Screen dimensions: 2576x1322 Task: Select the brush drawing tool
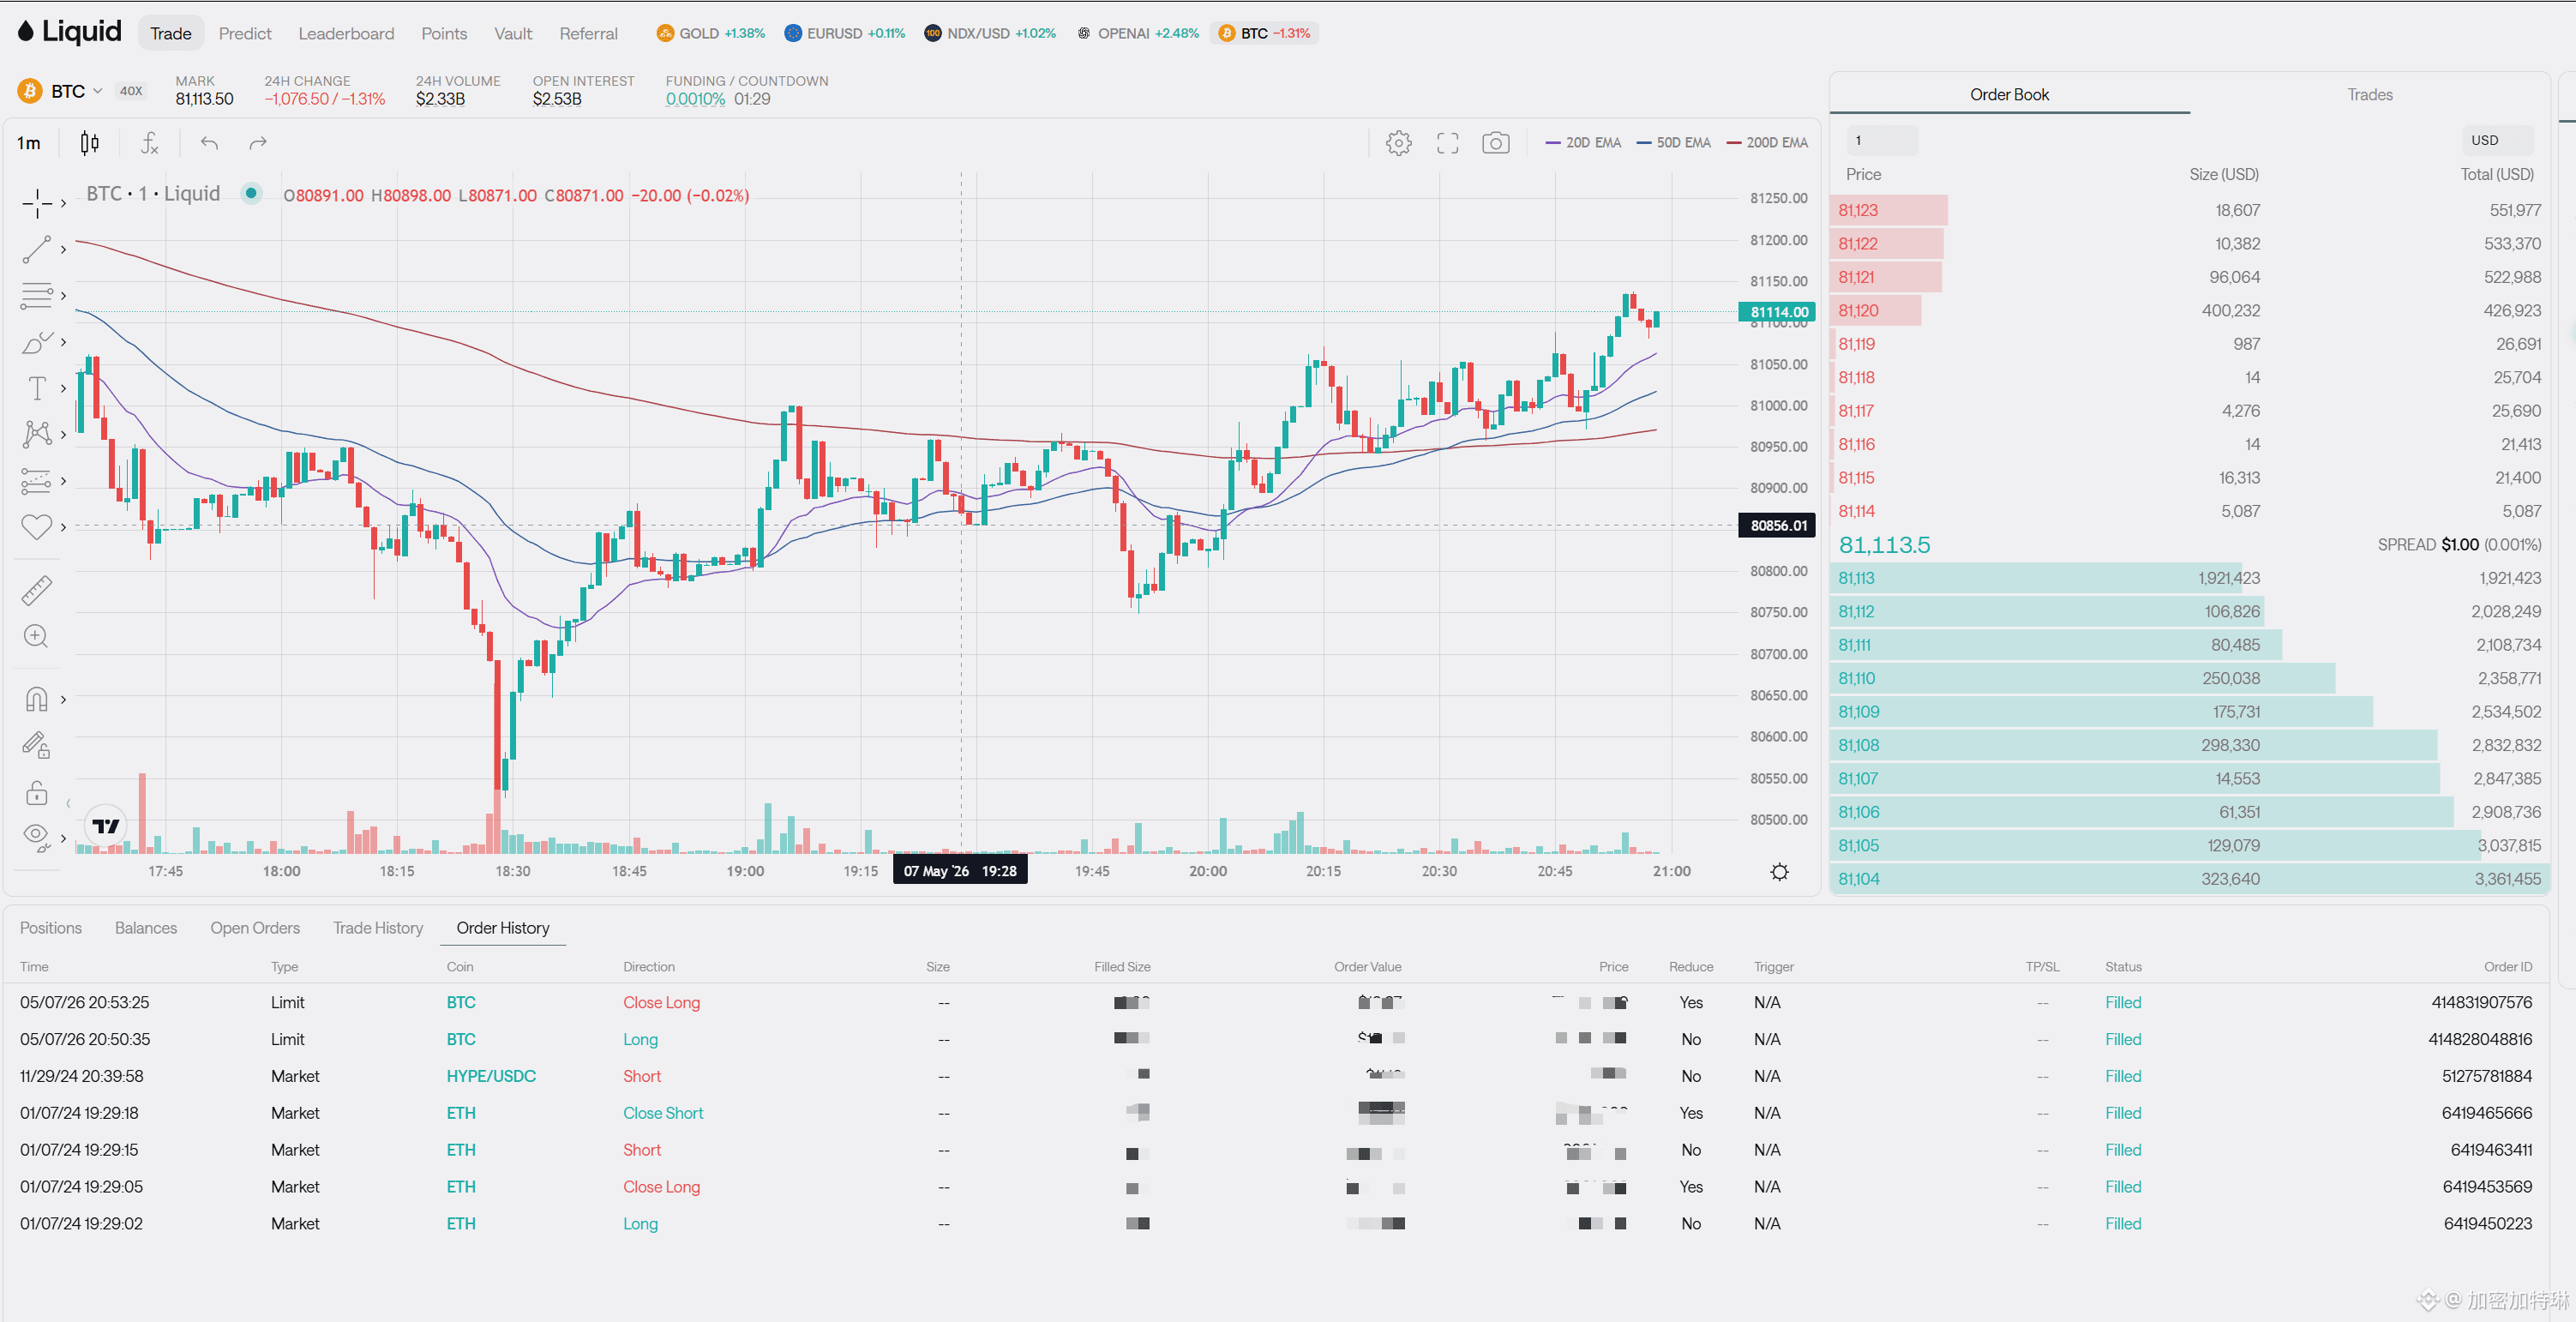37,342
